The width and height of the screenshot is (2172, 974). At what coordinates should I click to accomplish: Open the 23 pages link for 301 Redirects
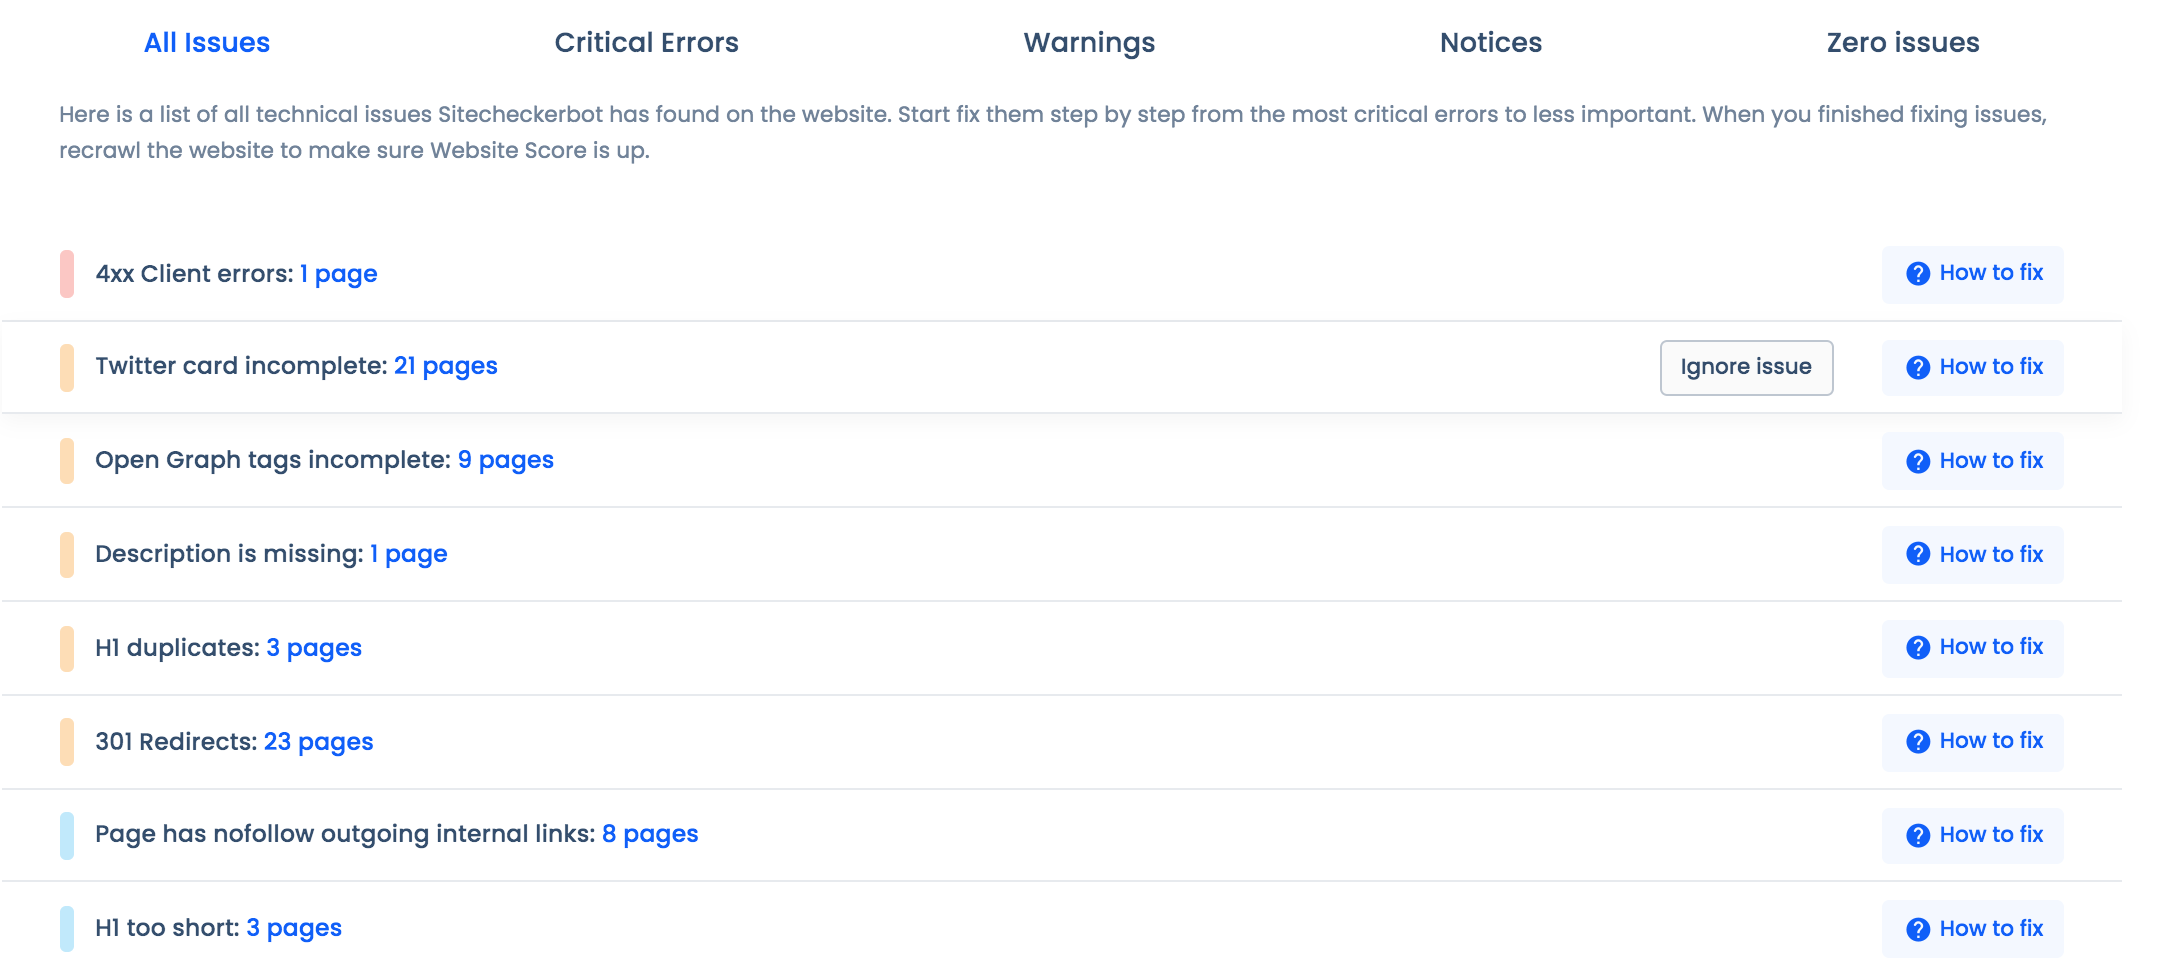[x=318, y=742]
